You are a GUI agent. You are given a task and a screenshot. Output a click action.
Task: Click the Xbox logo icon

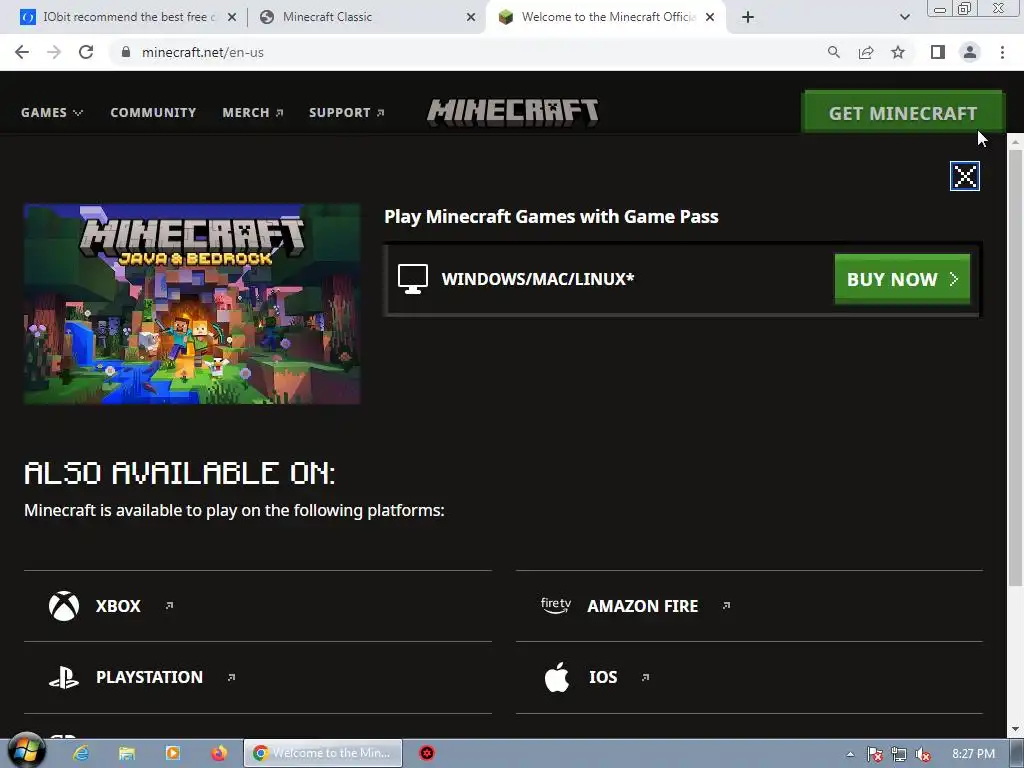pyautogui.click(x=64, y=606)
